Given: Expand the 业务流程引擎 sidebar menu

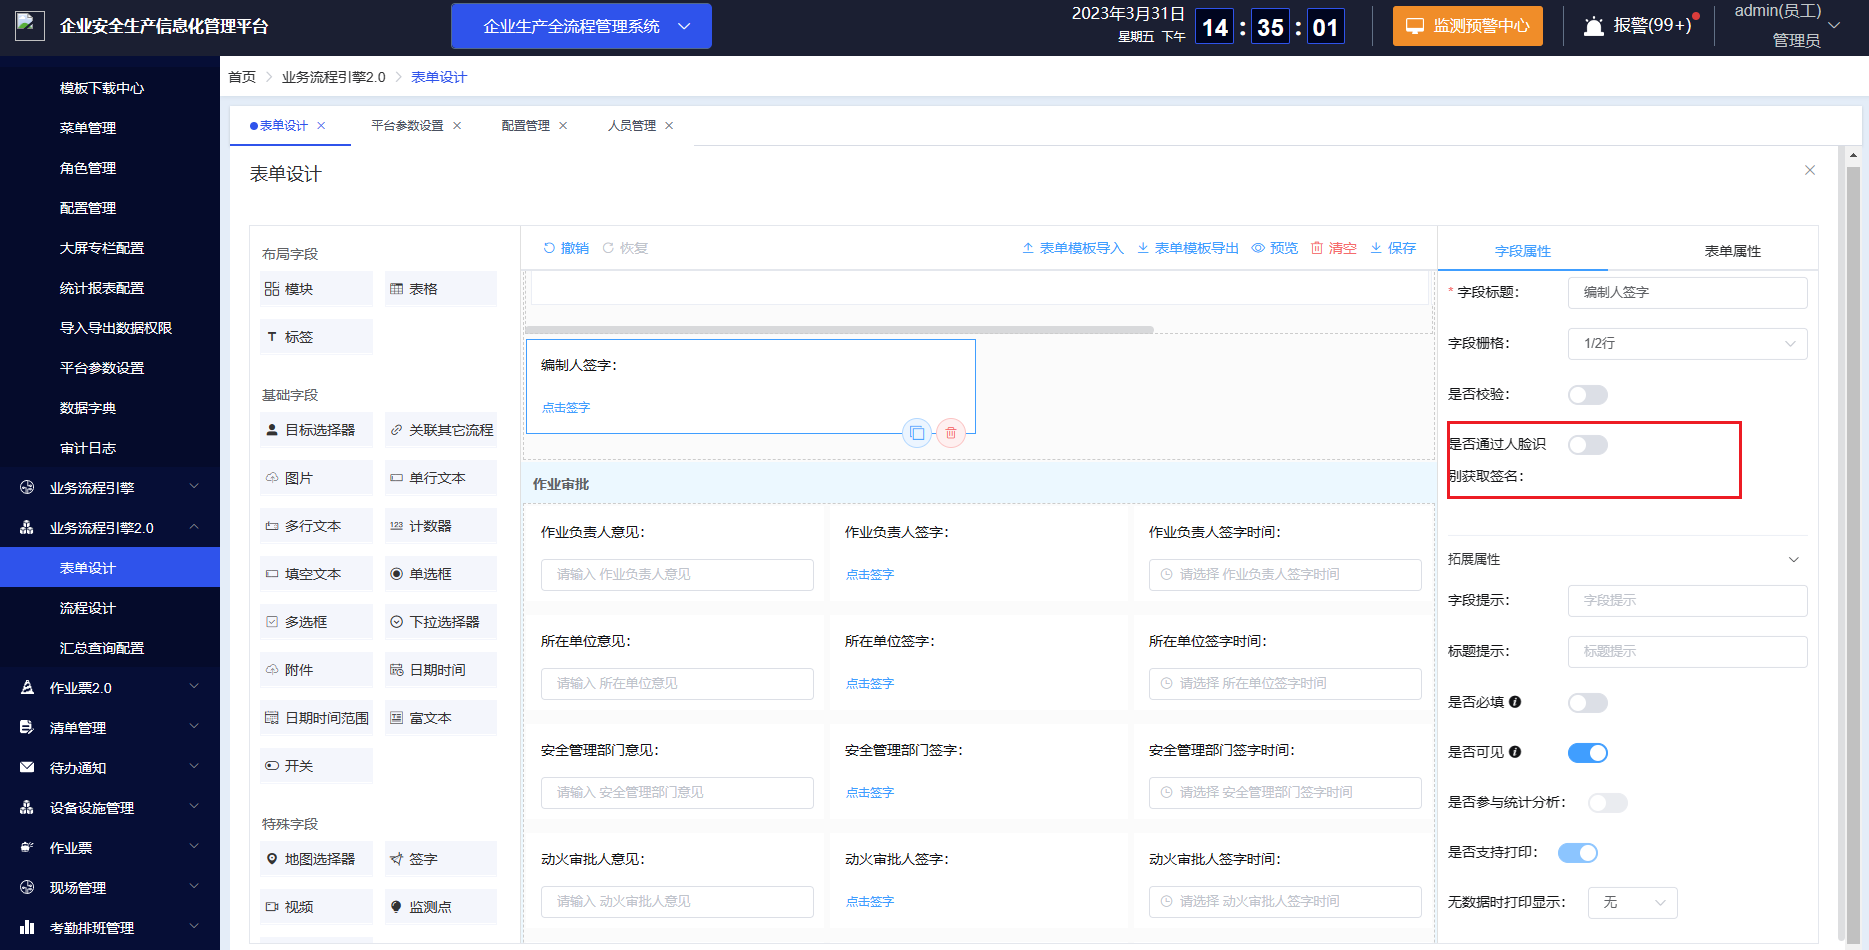Looking at the screenshot, I should (110, 488).
